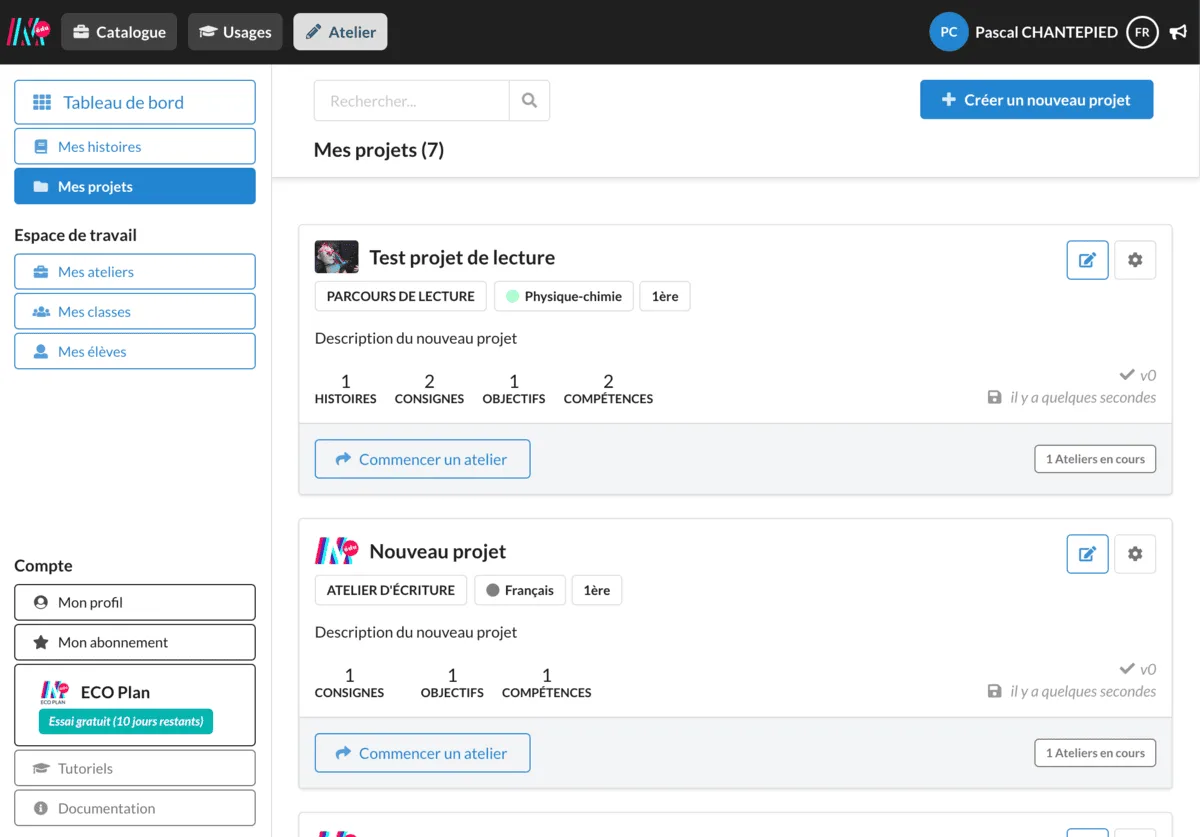Screen dimensions: 1200x837
Task: Start atelier for Test projet de lecture
Action: point(423,459)
